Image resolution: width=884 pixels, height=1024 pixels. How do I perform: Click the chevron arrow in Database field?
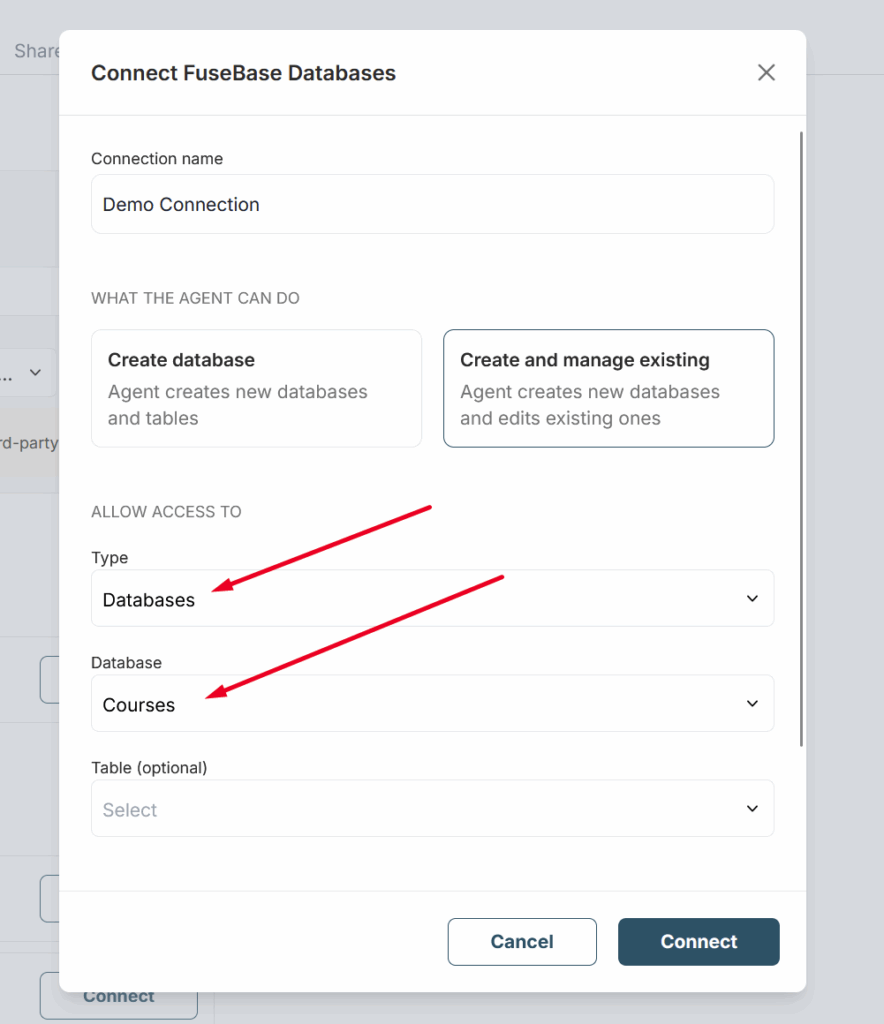coord(753,703)
